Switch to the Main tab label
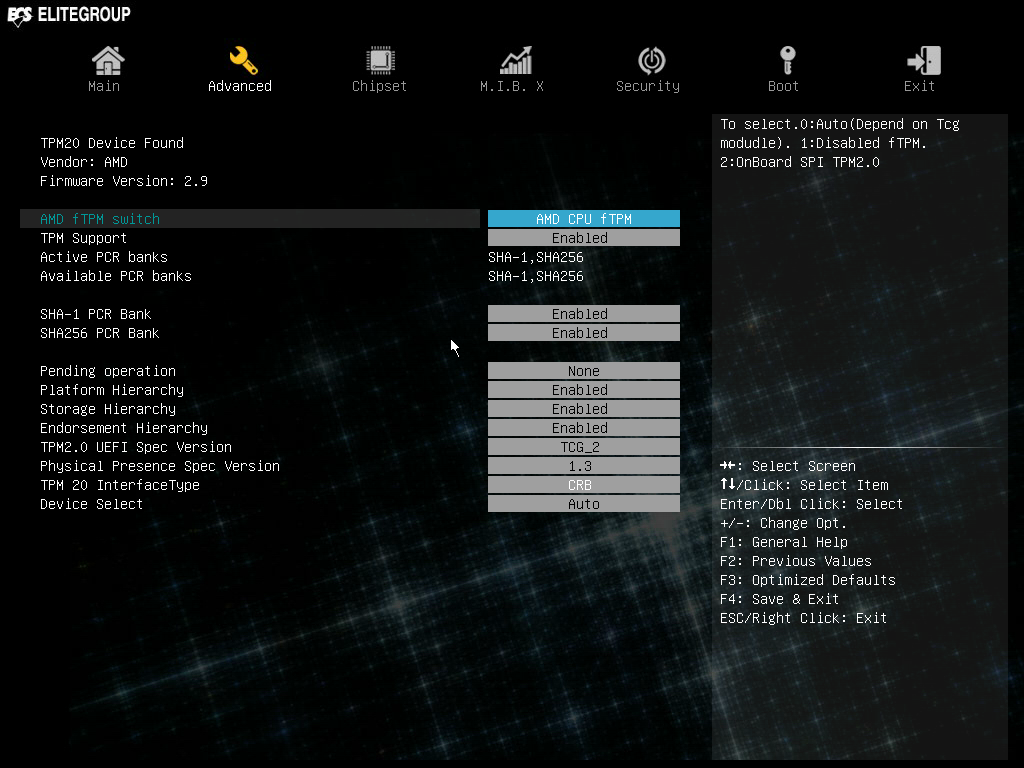Image resolution: width=1024 pixels, height=768 pixels. pos(104,86)
